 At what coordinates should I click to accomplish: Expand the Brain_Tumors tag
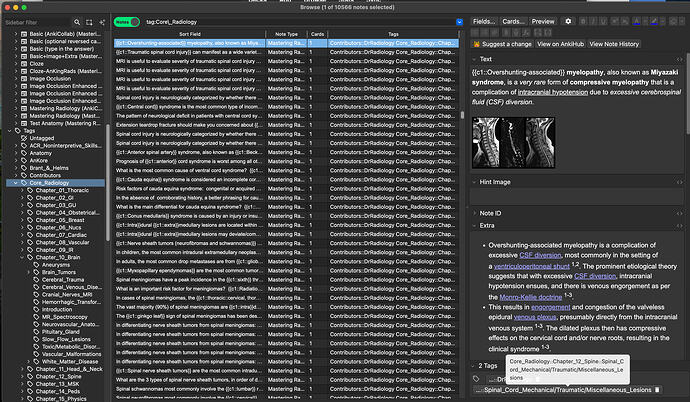tap(29, 272)
